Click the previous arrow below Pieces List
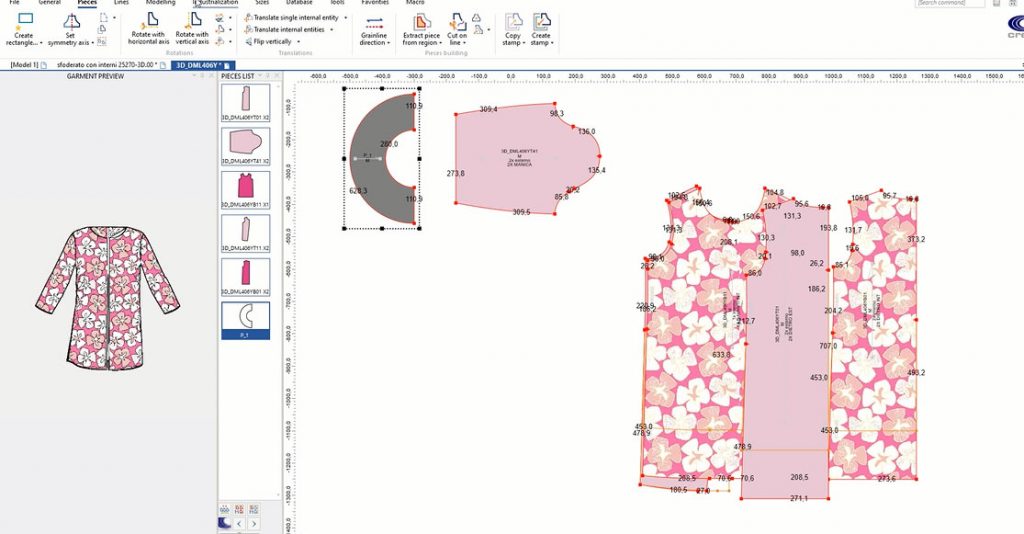This screenshot has height=534, width=1024. 239,524
